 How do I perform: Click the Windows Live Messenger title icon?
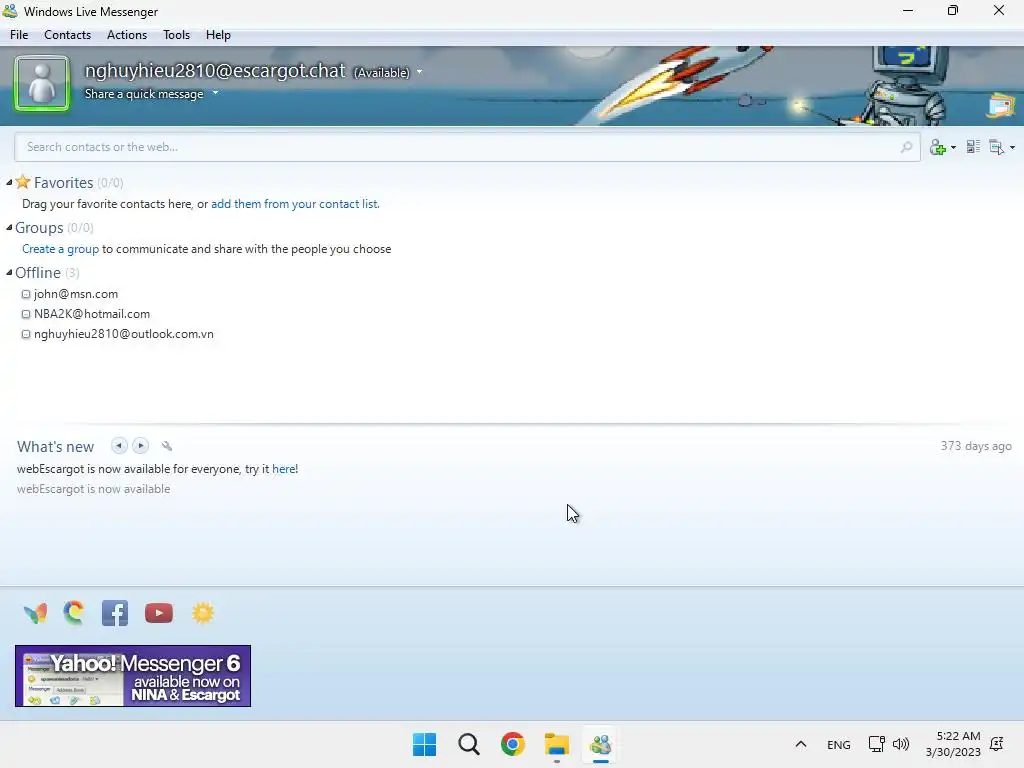pos(10,11)
